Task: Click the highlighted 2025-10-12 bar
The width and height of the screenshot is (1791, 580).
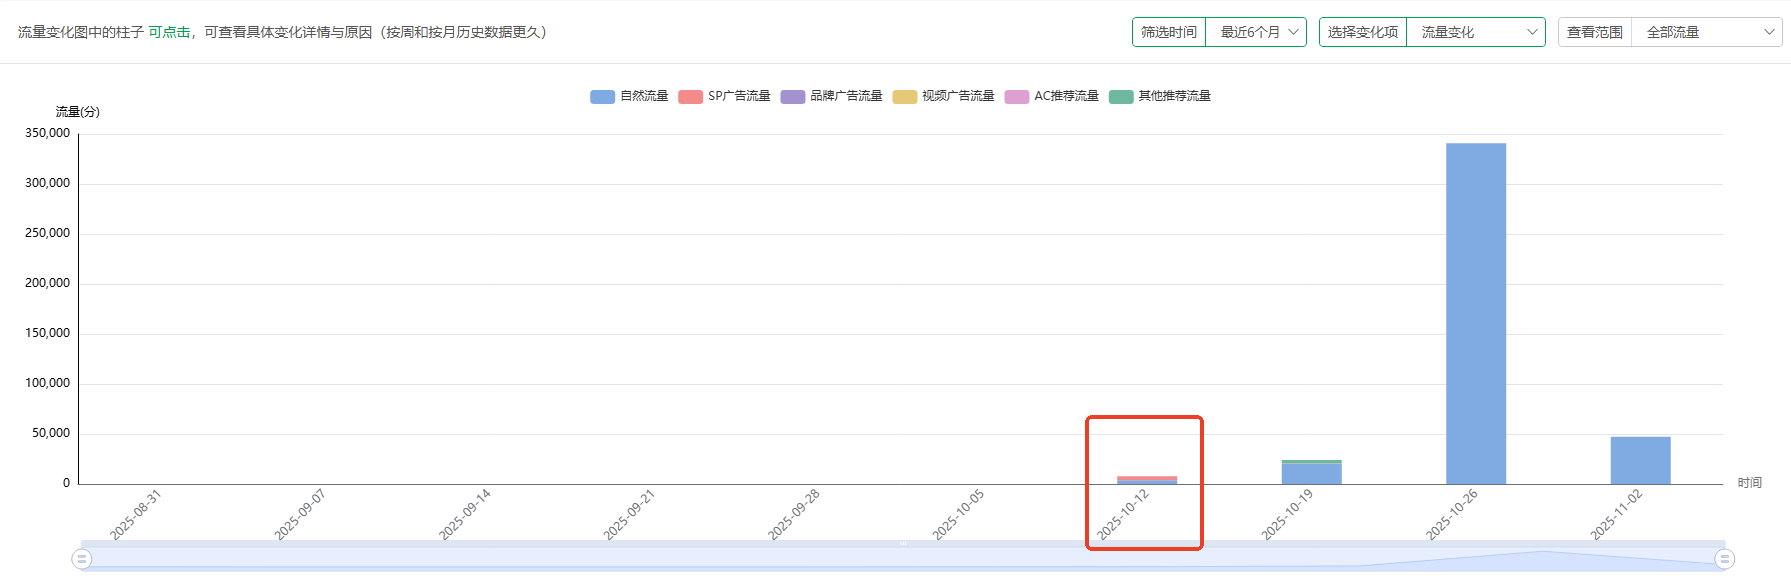Action: coord(1146,480)
